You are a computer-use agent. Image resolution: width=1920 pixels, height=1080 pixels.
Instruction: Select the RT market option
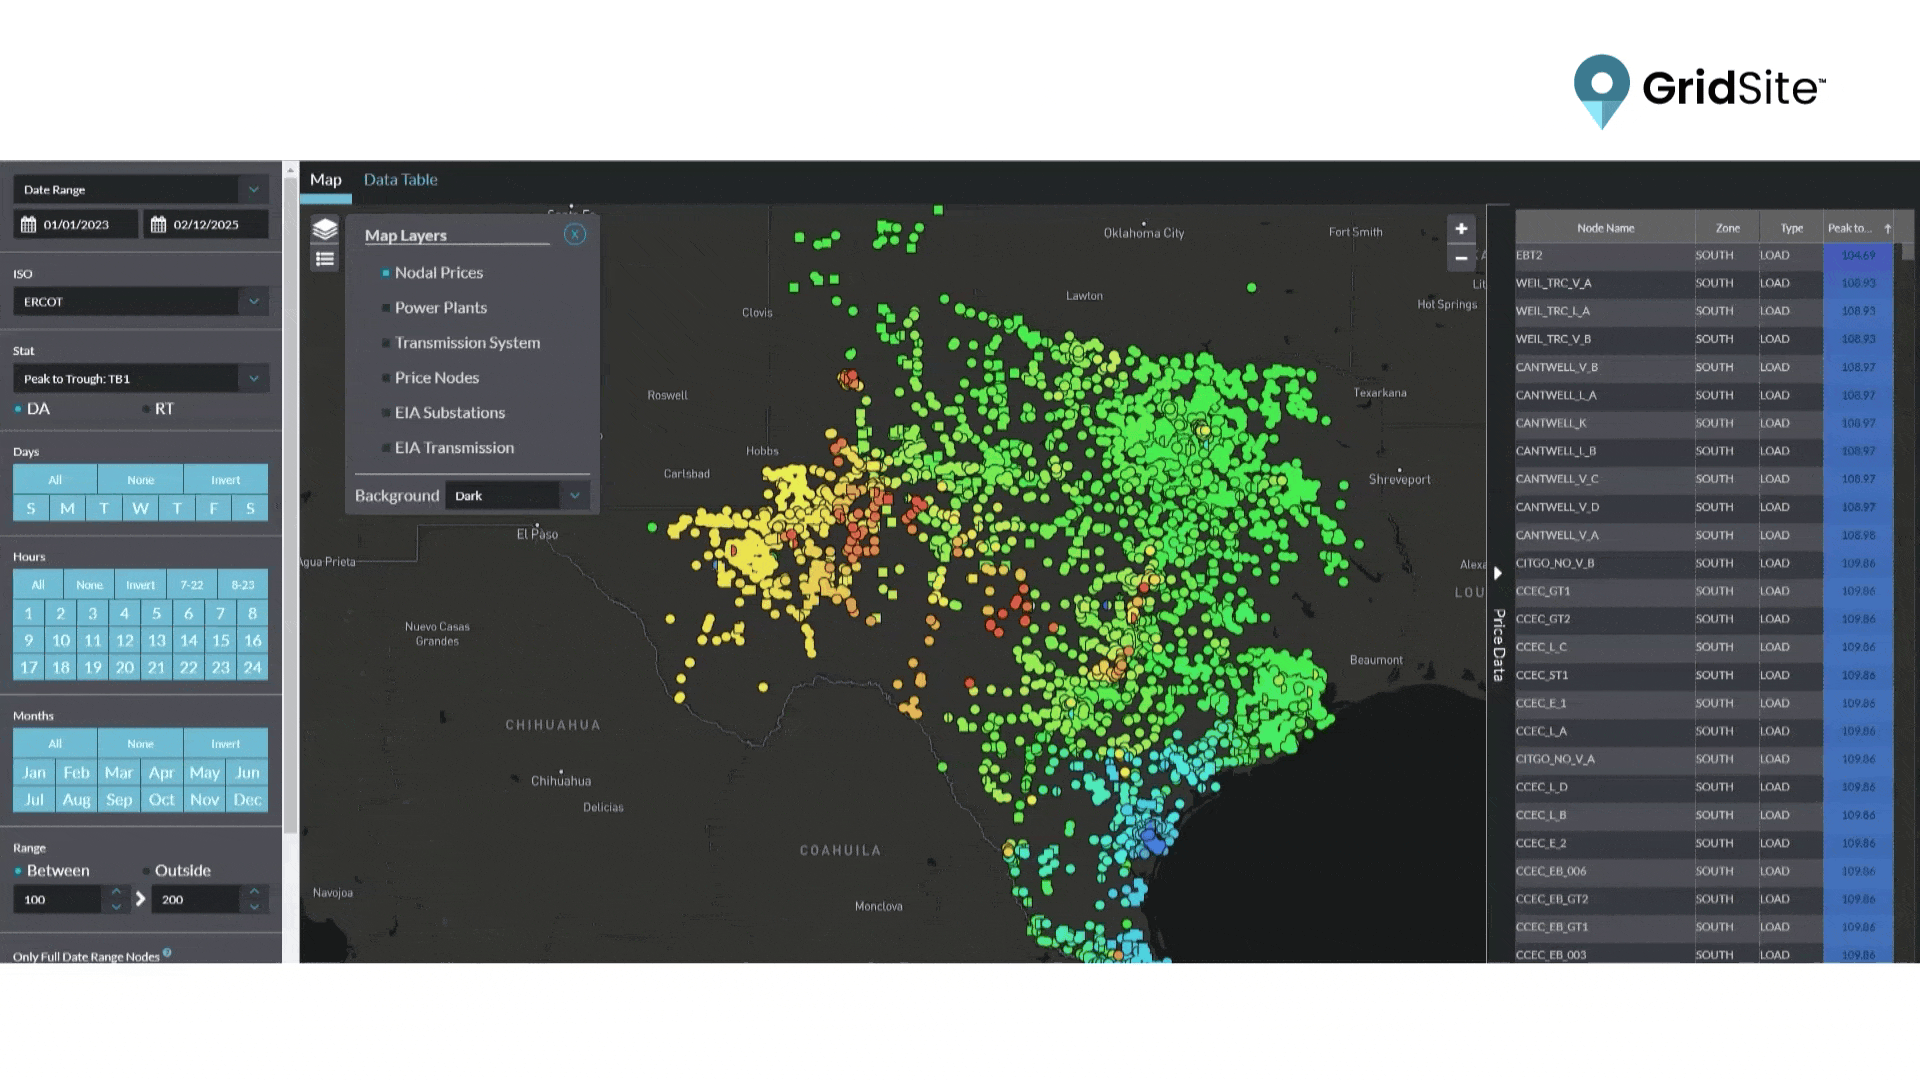coord(146,409)
